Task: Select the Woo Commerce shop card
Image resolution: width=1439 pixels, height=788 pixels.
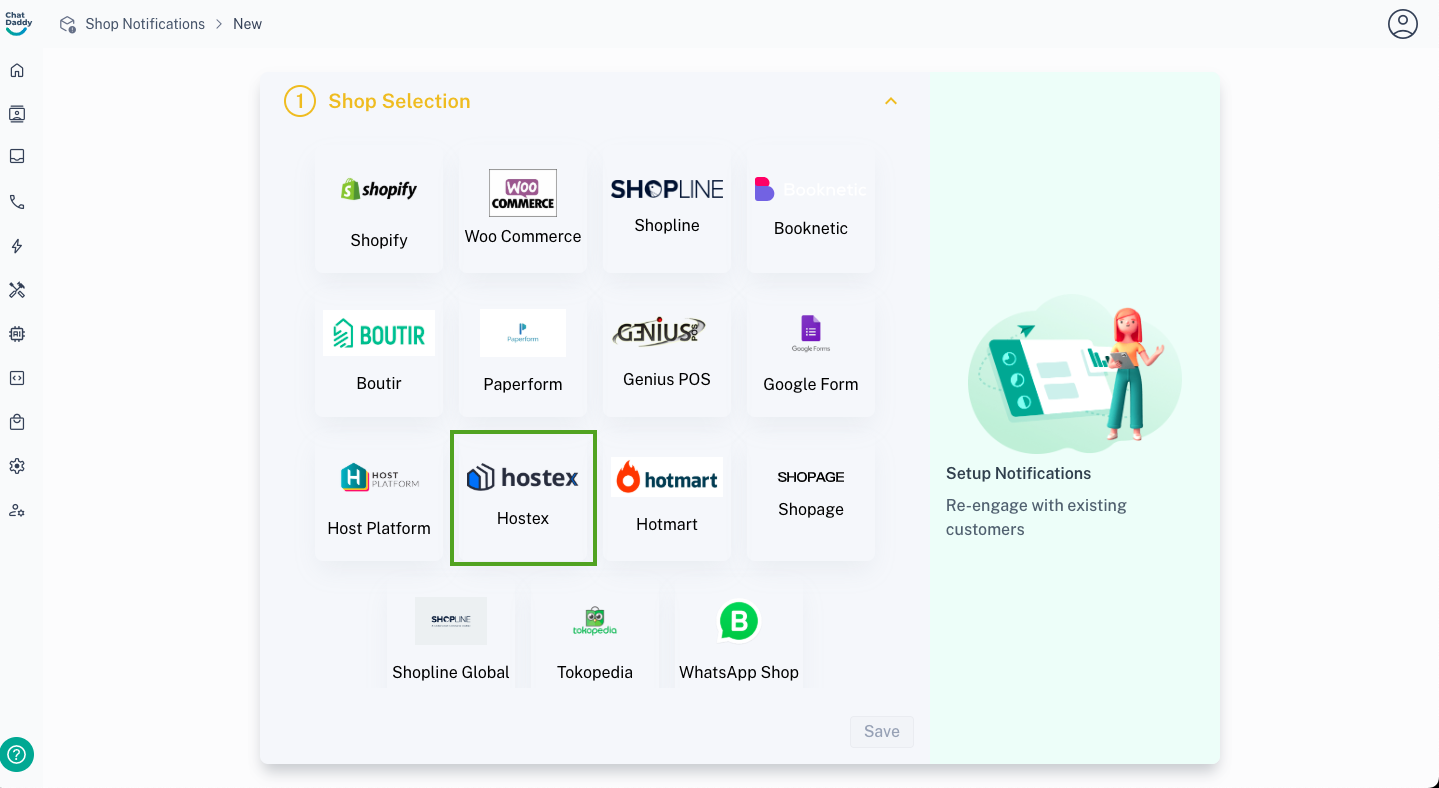Action: (523, 211)
